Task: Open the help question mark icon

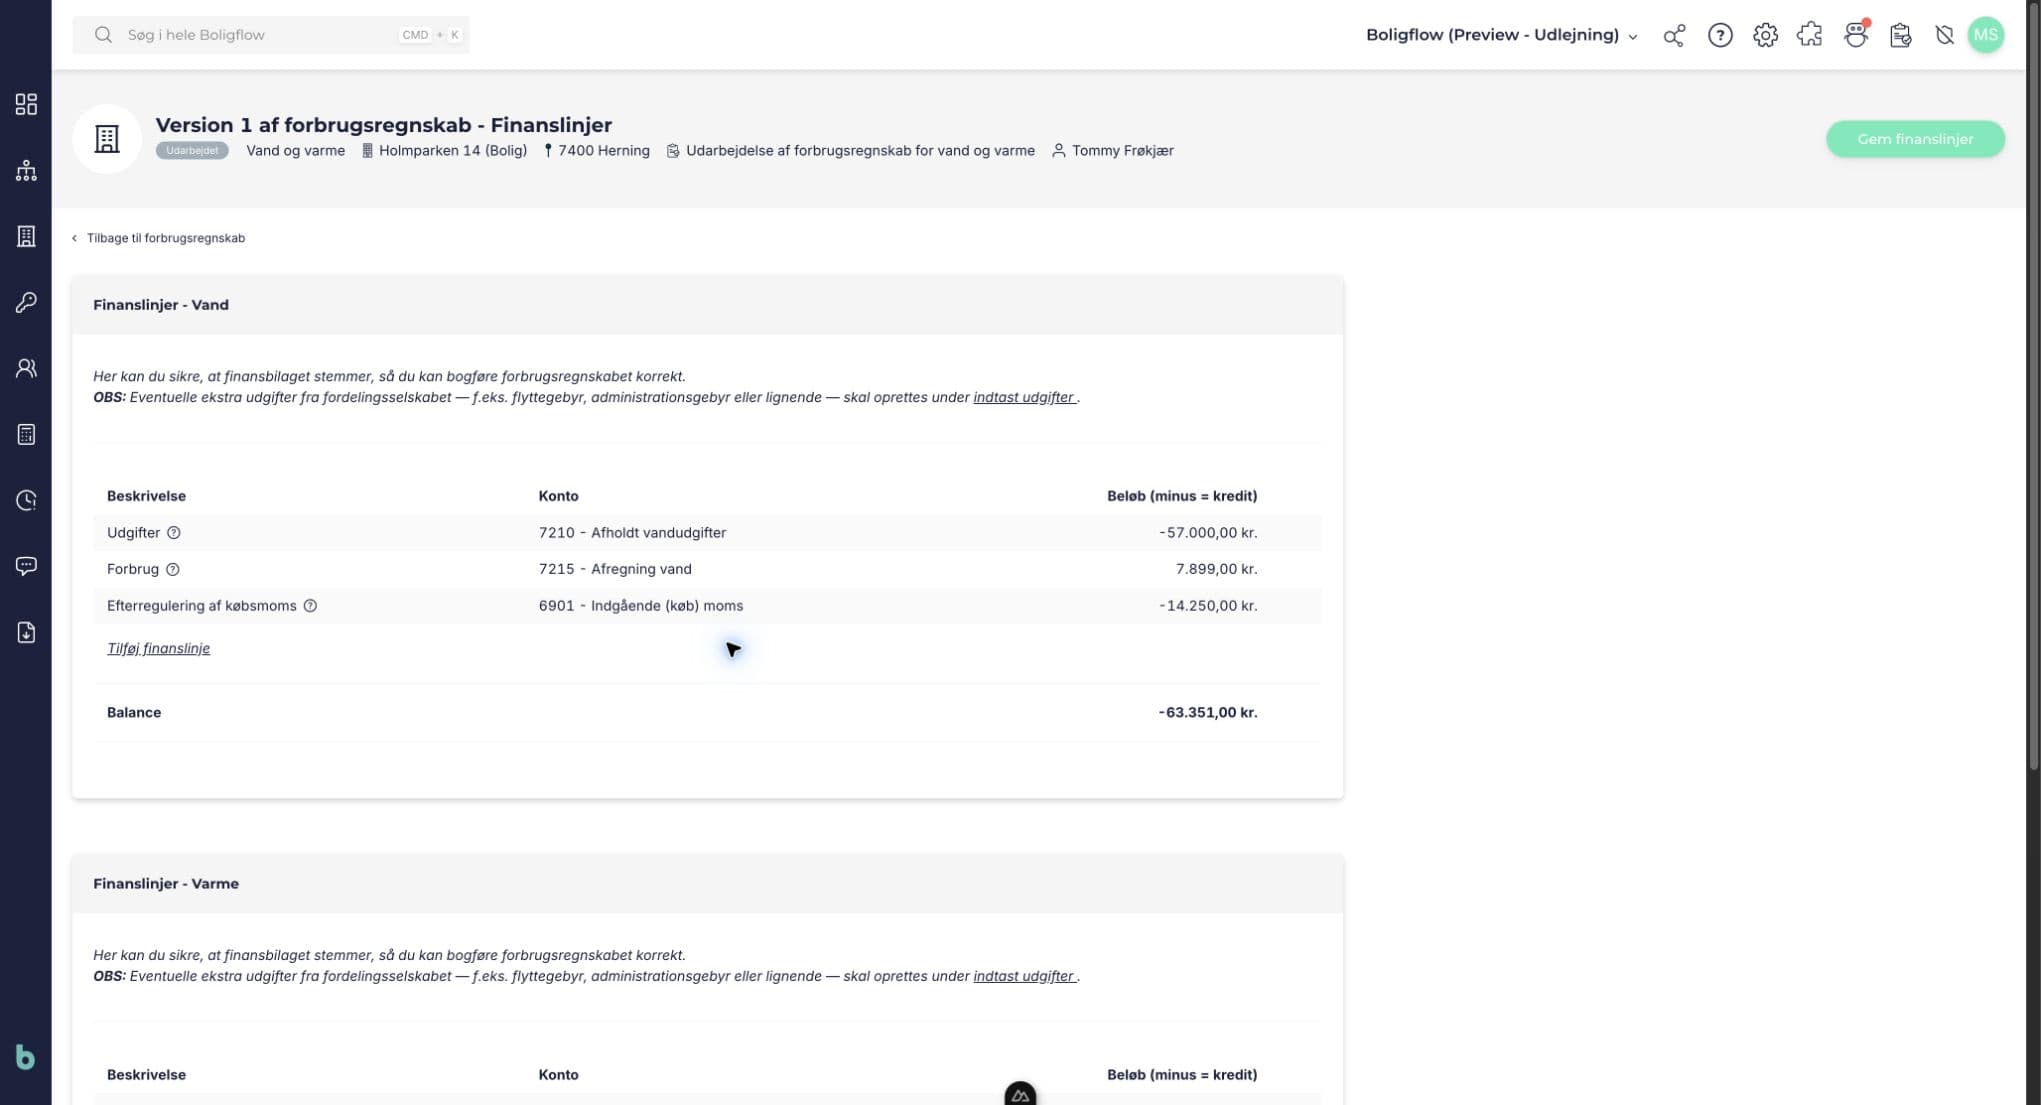Action: pos(1720,35)
